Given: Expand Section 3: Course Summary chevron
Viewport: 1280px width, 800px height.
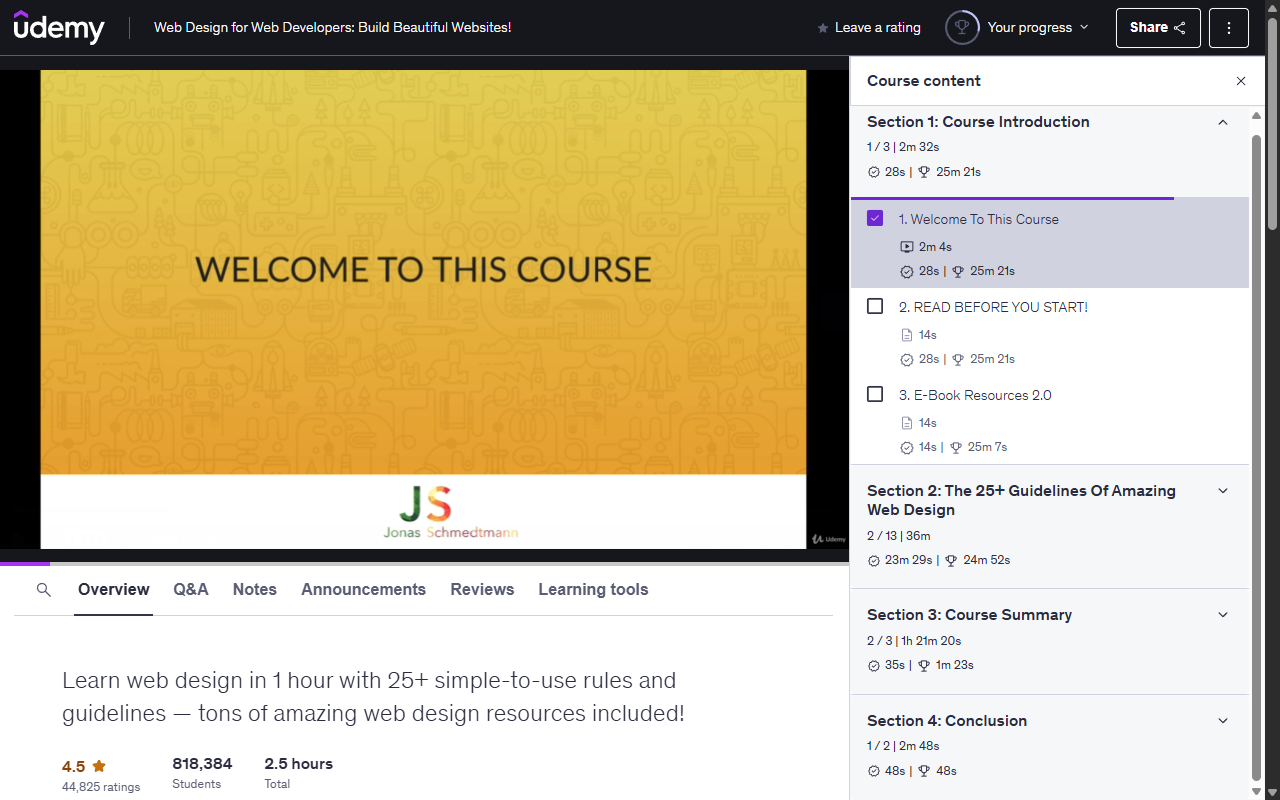Looking at the screenshot, I should point(1222,615).
